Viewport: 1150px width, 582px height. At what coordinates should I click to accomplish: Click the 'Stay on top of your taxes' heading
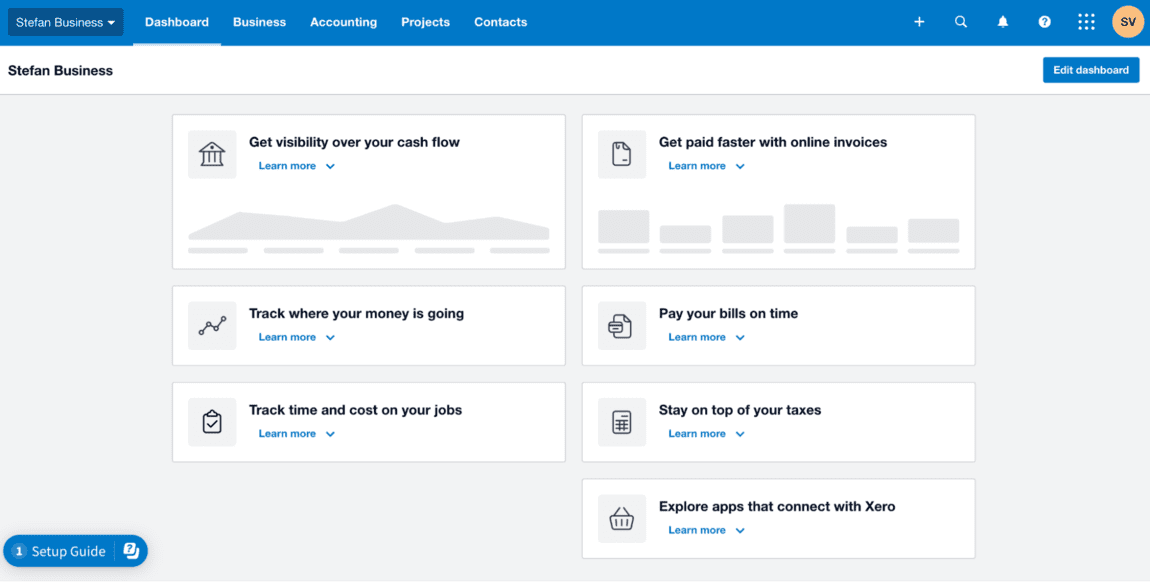pyautogui.click(x=740, y=410)
